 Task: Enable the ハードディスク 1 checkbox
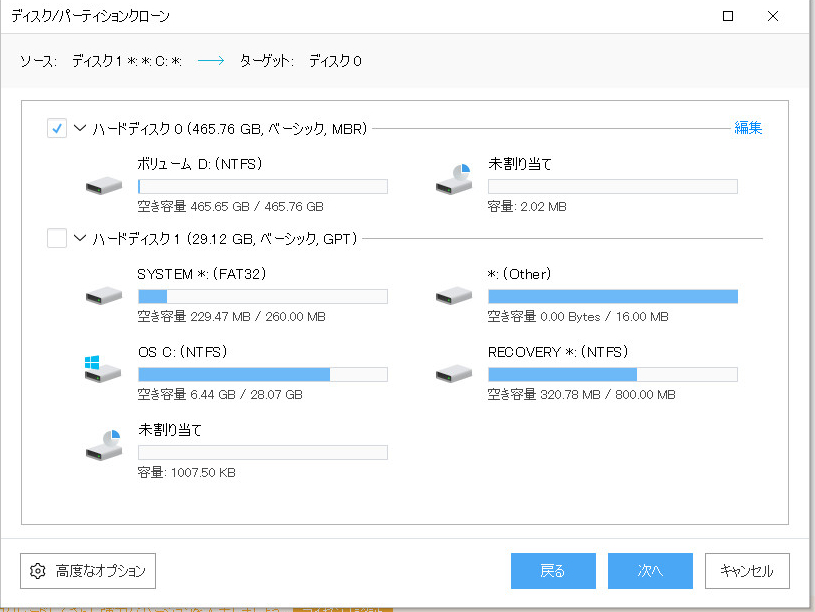click(57, 238)
